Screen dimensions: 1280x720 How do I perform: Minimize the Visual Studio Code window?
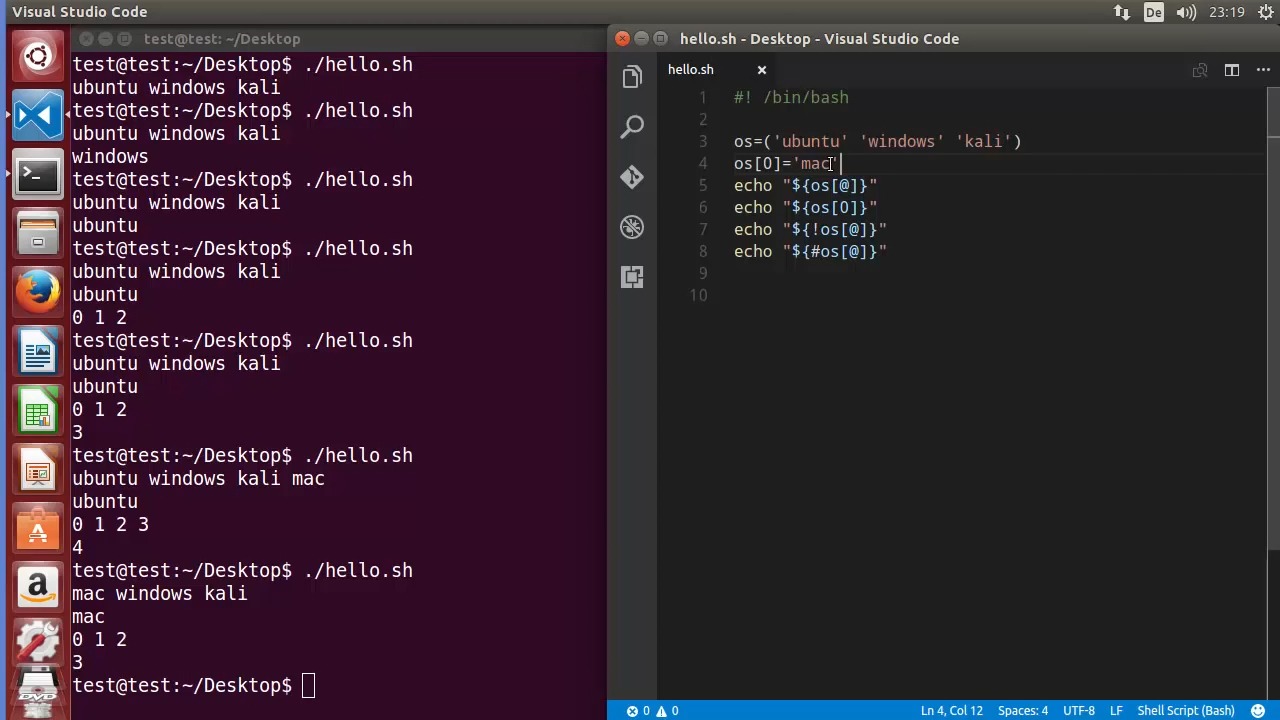click(x=642, y=39)
